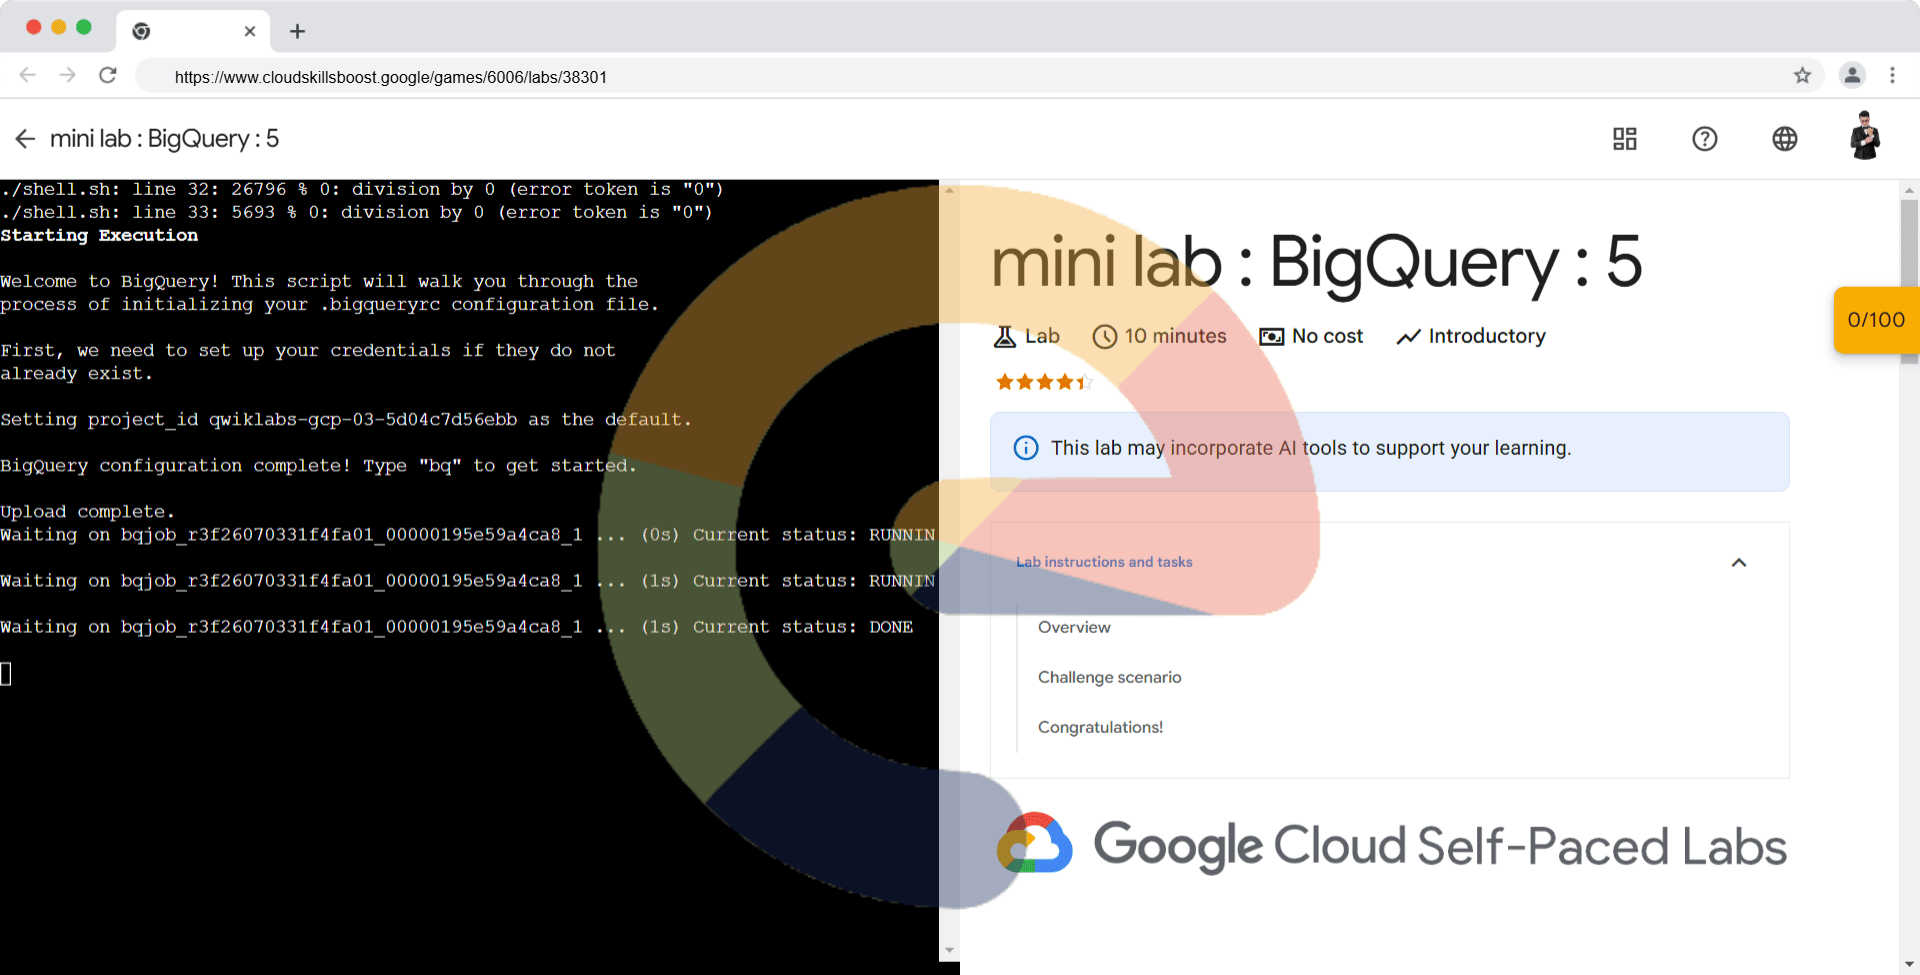Click the scroll down arrow of instructions panel
The width and height of the screenshot is (1920, 975).
click(1909, 965)
